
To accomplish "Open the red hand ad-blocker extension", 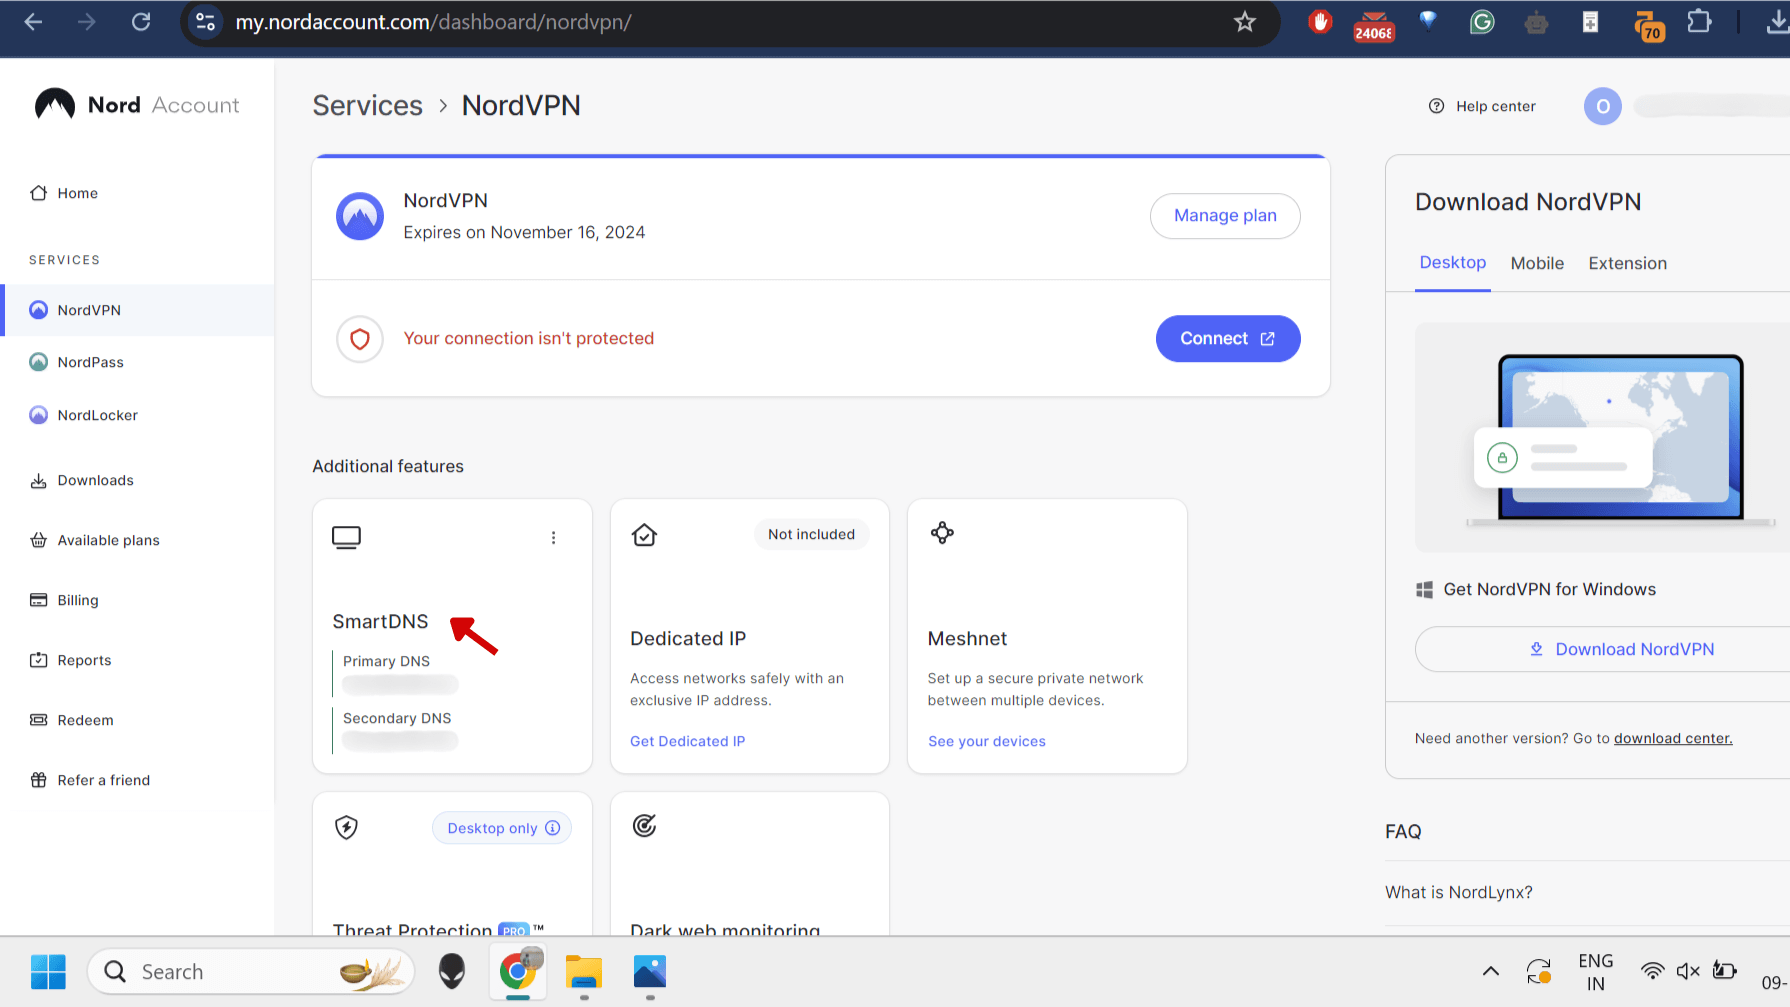I will tap(1320, 21).
